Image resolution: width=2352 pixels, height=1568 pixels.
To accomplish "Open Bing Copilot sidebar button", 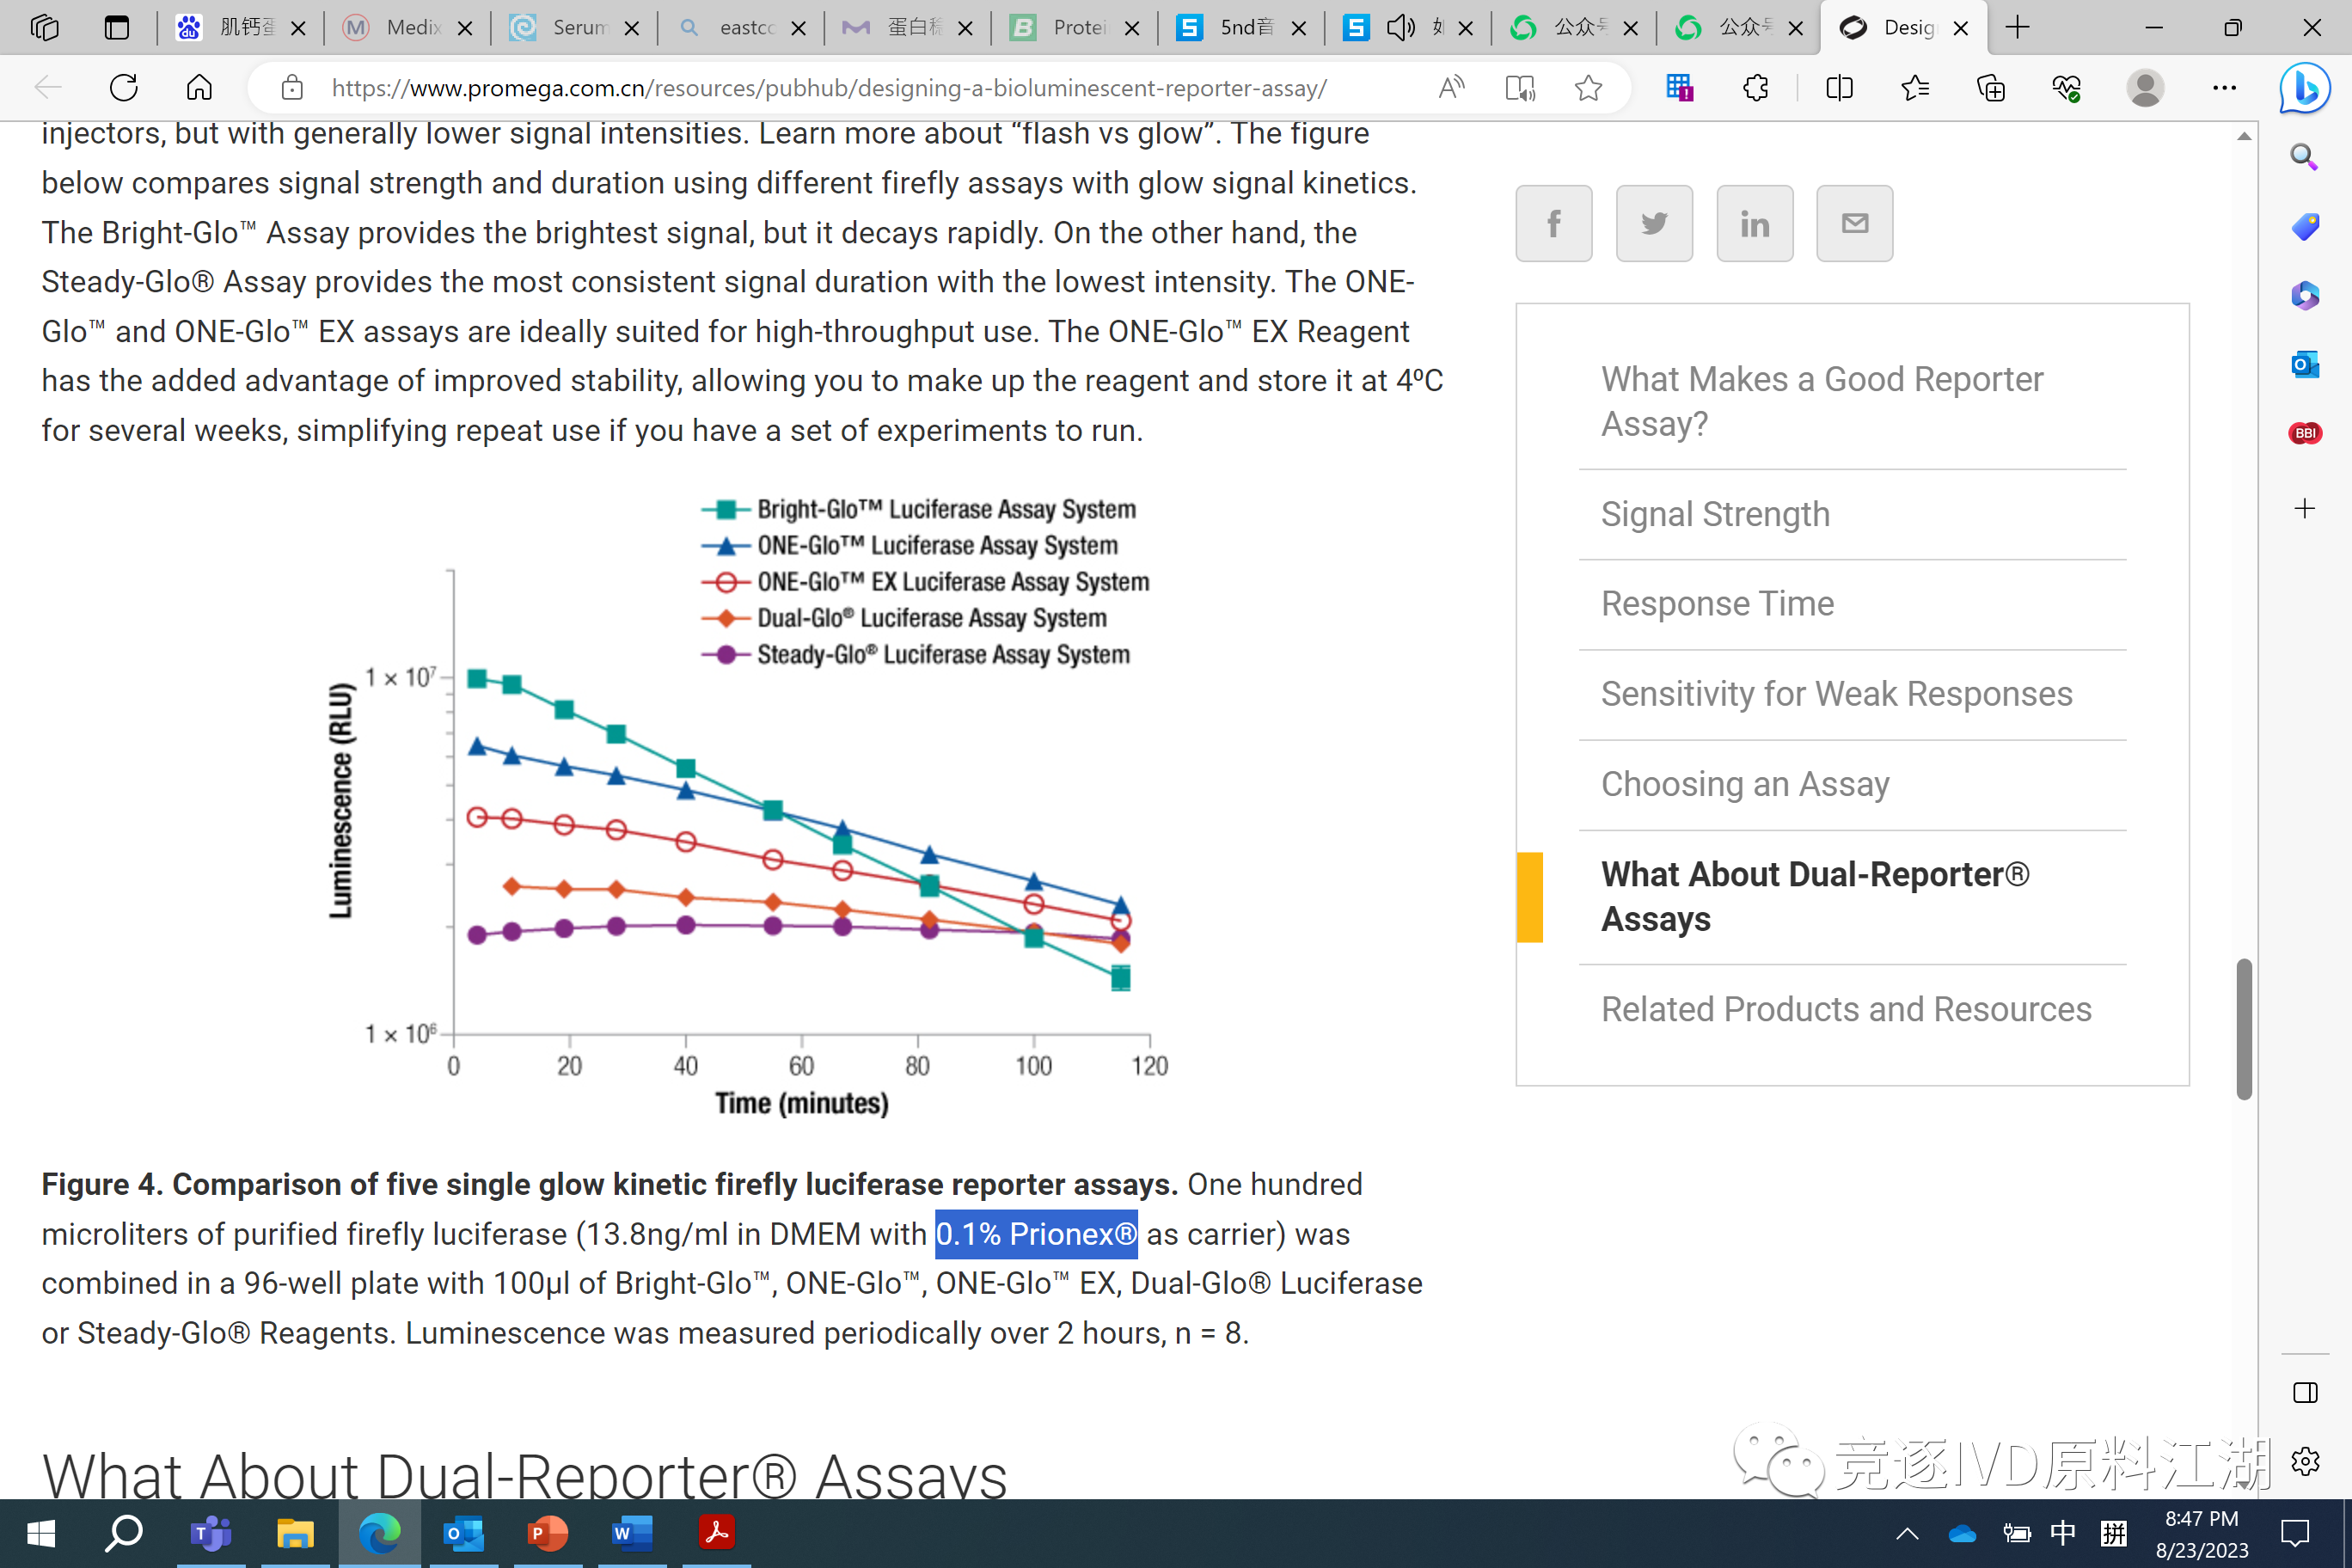I will 2304,88.
